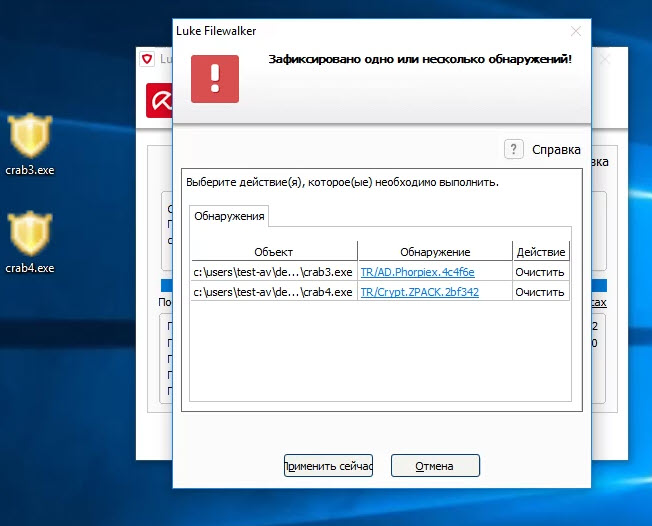
Task: Close the Luke Filewalker detection dialog
Action: pyautogui.click(x=575, y=31)
